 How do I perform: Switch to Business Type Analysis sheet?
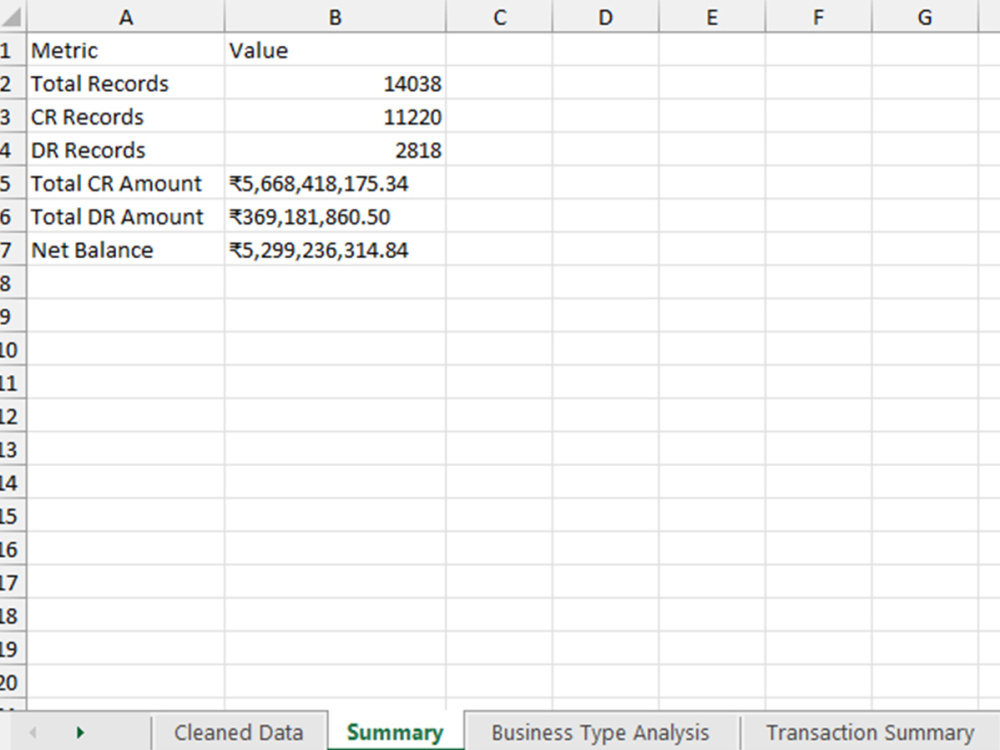pos(600,732)
